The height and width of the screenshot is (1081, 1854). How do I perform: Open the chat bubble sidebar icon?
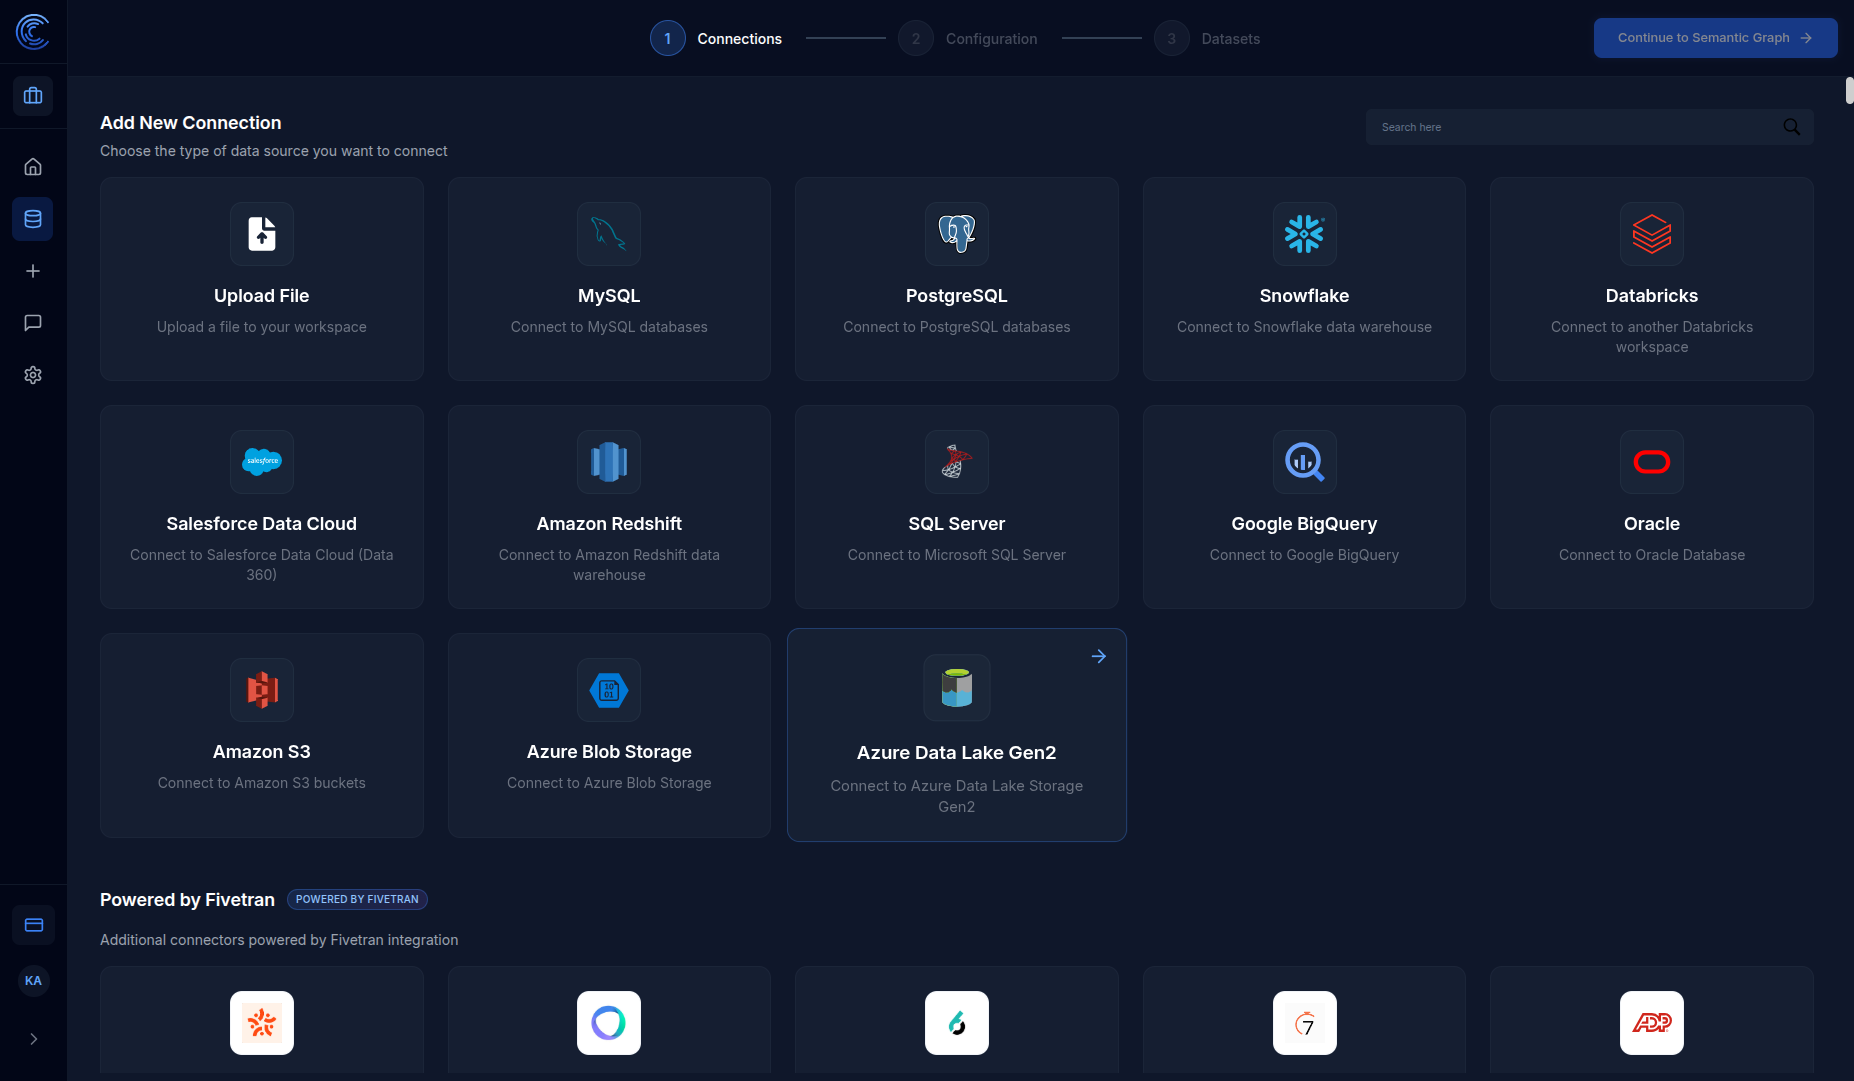pos(33,323)
